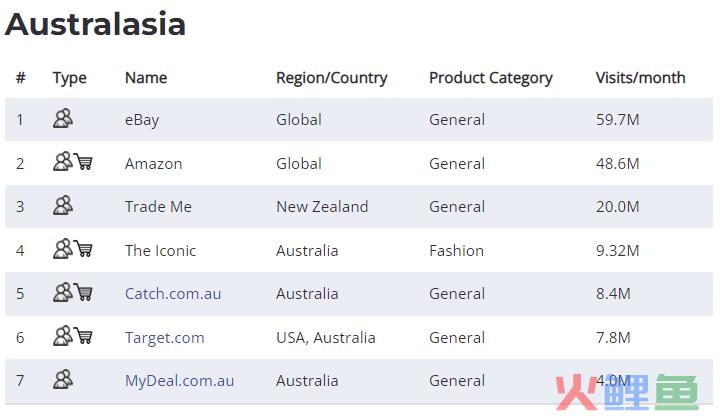Click the people icon in MyDeal.com.au row
The image size is (723, 416).
(x=63, y=379)
